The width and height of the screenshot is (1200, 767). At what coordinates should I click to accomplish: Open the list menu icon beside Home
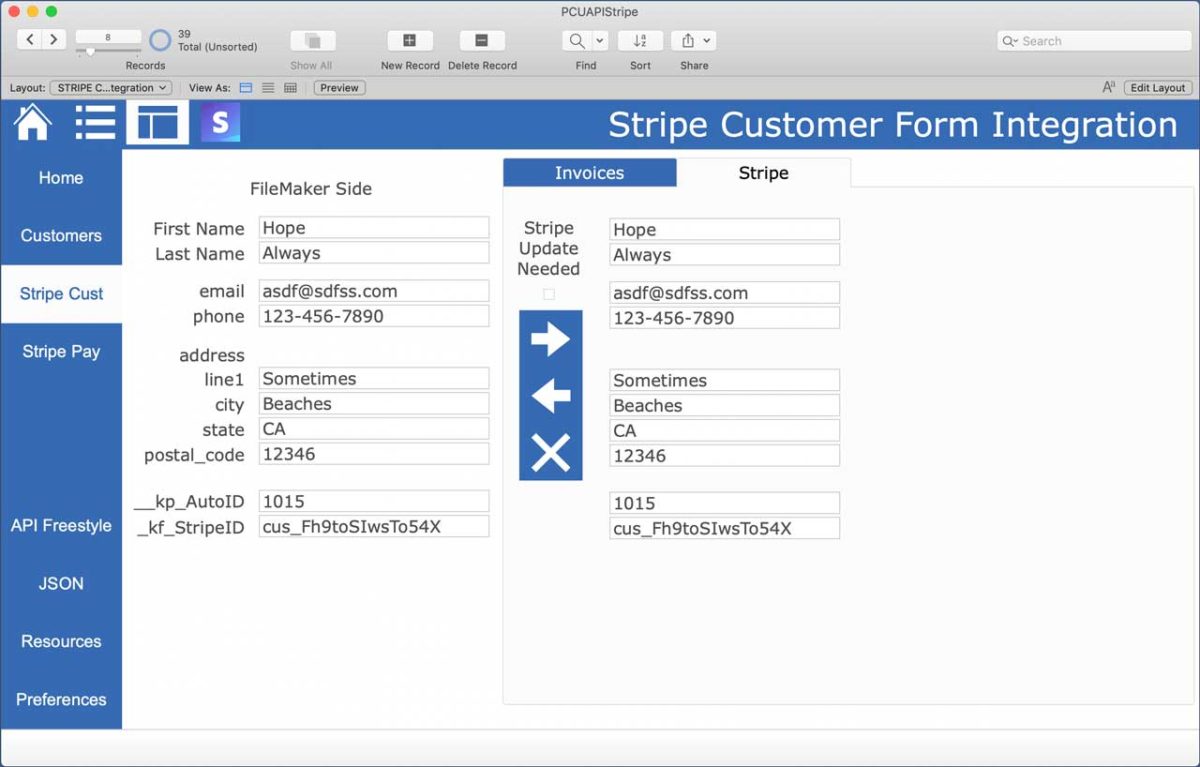tap(95, 121)
